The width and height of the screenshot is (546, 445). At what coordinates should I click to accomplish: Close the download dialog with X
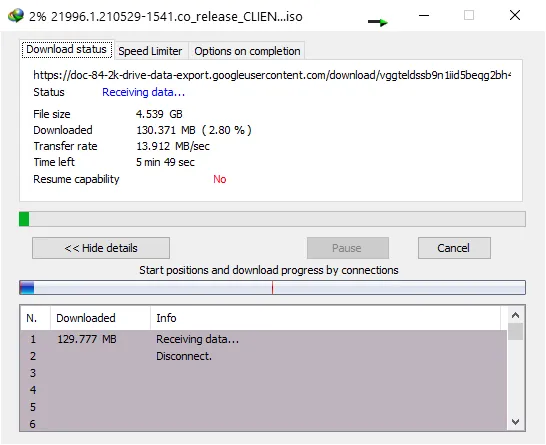click(x=515, y=15)
